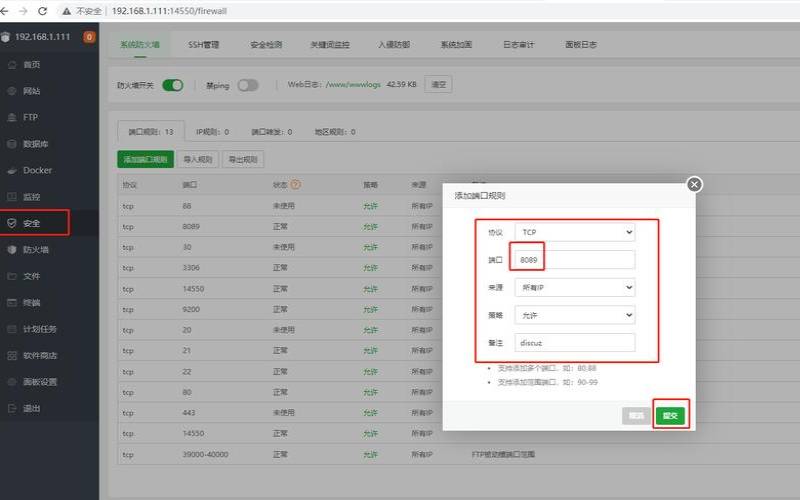Open 计划任务 scheduled tasks in the sidebar

(x=39, y=329)
